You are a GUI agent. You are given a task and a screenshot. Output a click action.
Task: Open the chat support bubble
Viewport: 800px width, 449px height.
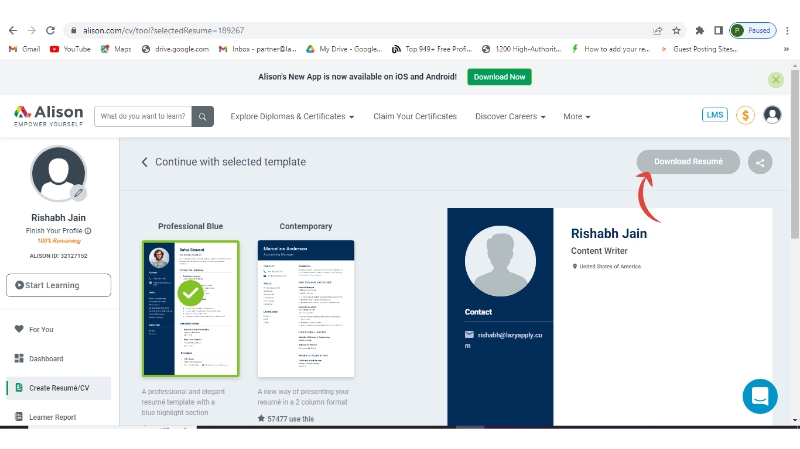[760, 396]
